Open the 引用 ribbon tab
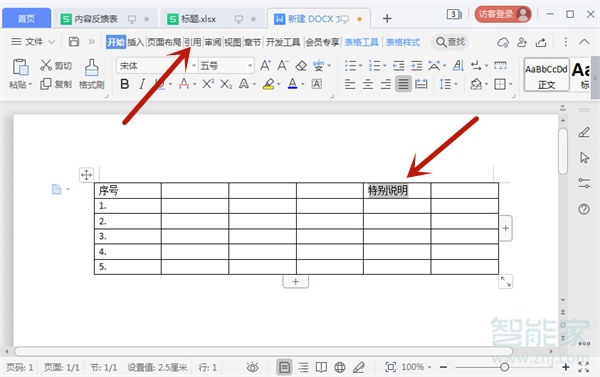Viewport: 600px width, 377px height. point(192,42)
